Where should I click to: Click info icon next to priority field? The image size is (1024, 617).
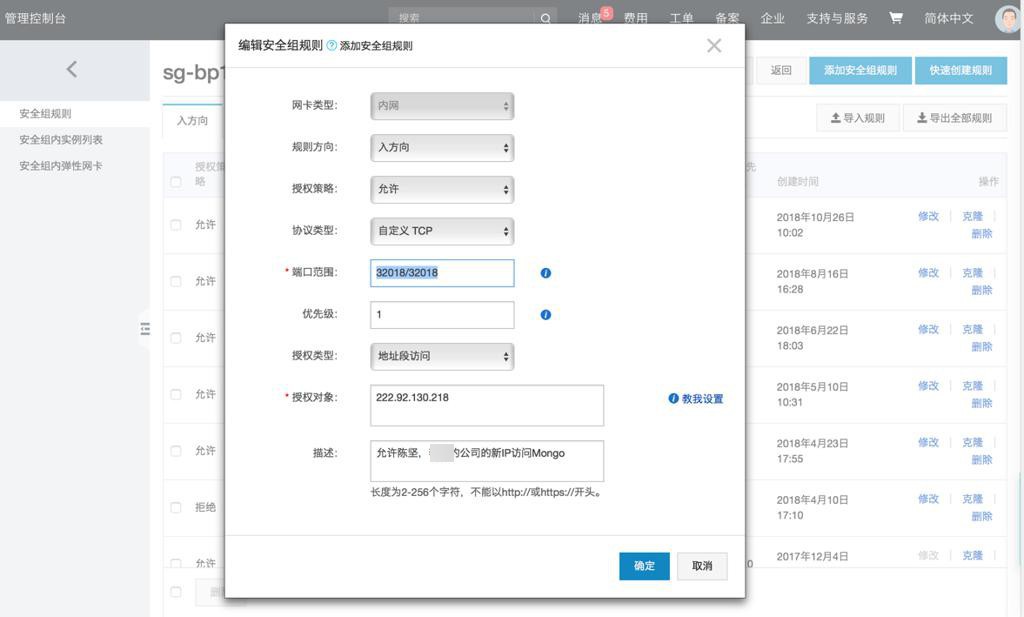point(546,315)
